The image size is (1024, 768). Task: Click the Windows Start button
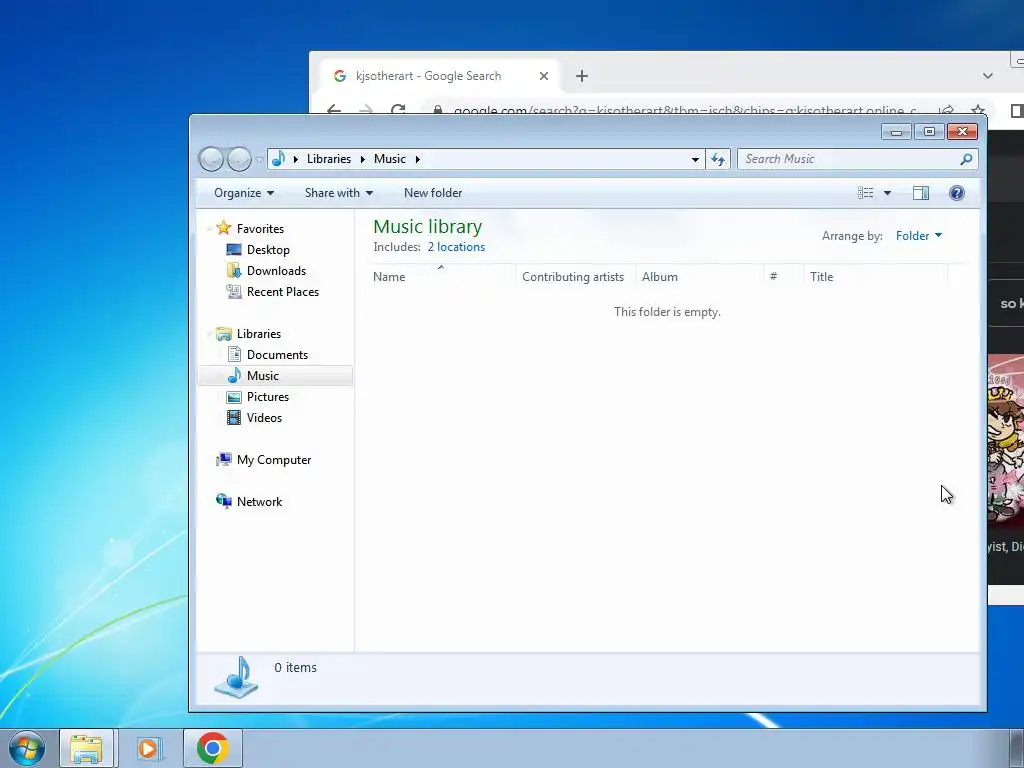coord(27,748)
